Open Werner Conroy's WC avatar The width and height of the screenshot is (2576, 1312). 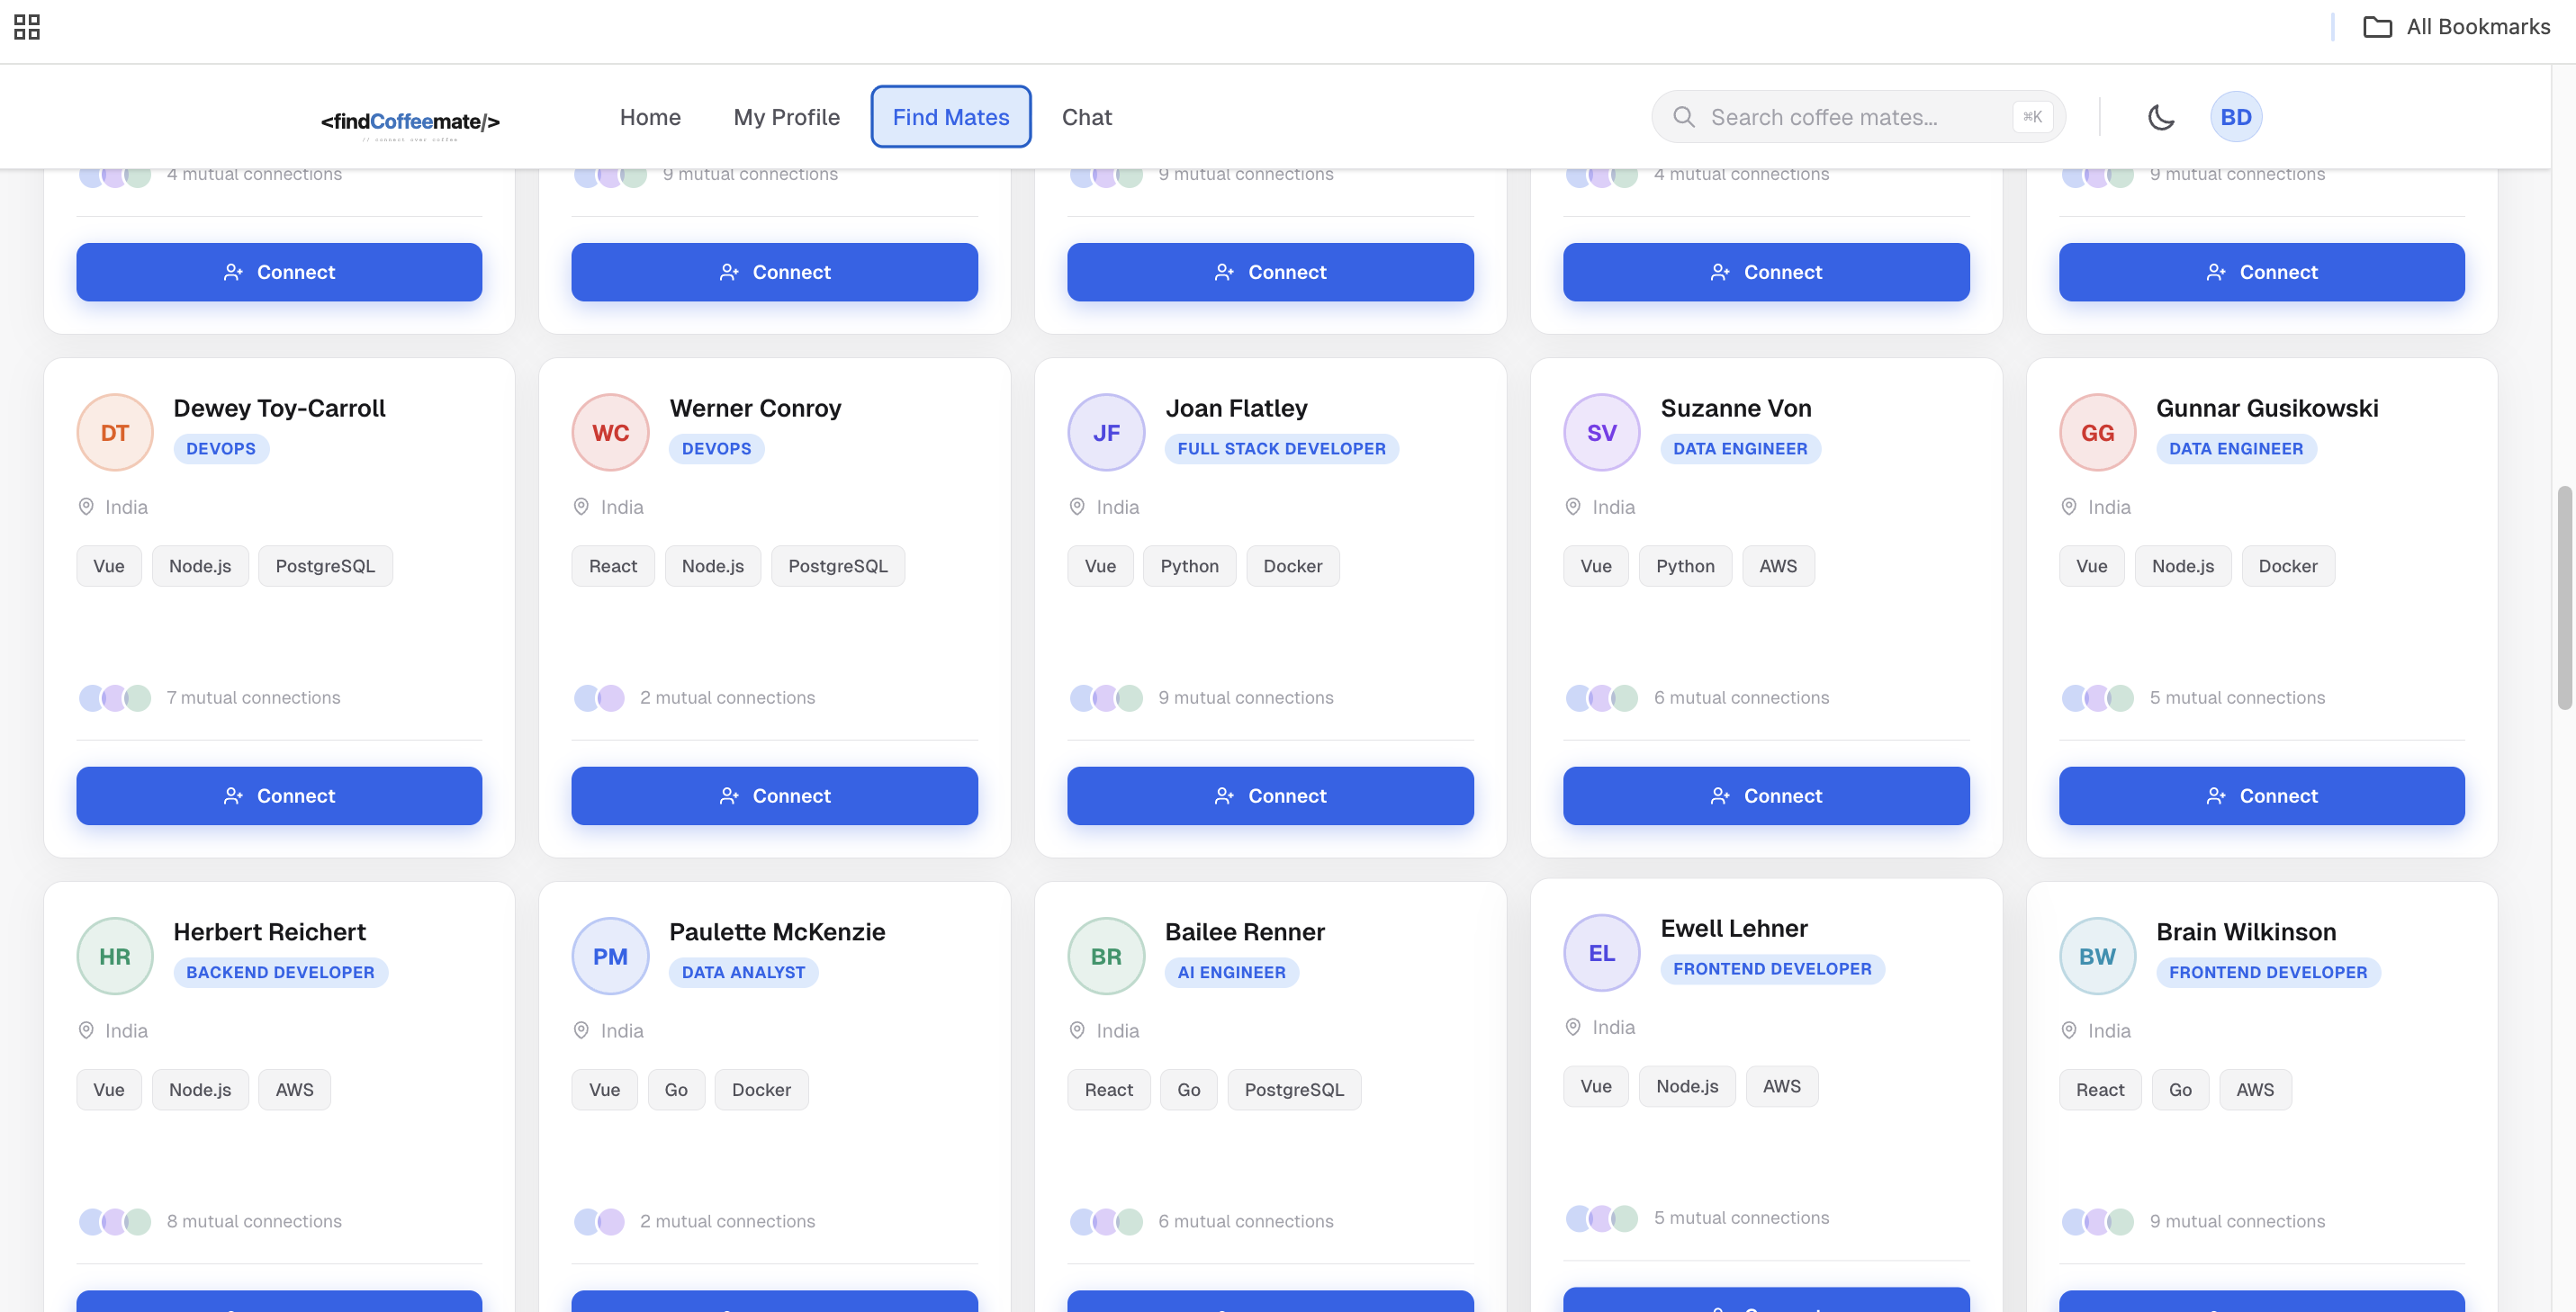point(610,432)
